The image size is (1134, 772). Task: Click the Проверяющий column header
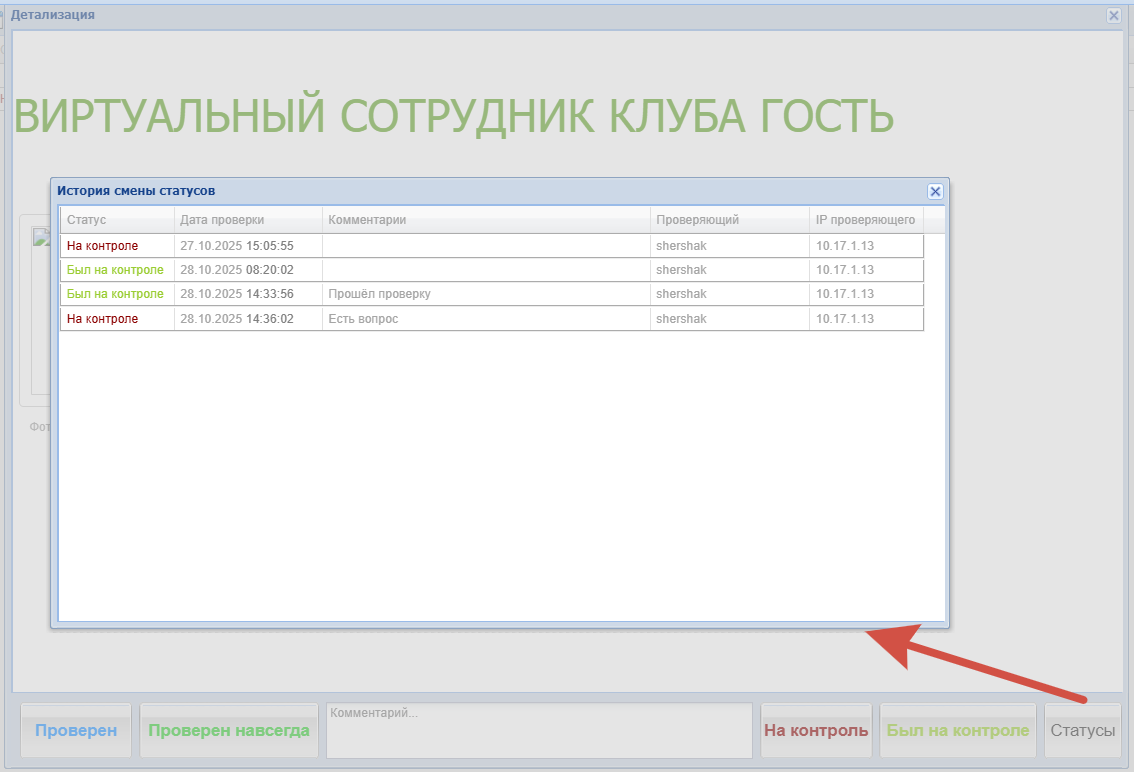[x=730, y=220]
